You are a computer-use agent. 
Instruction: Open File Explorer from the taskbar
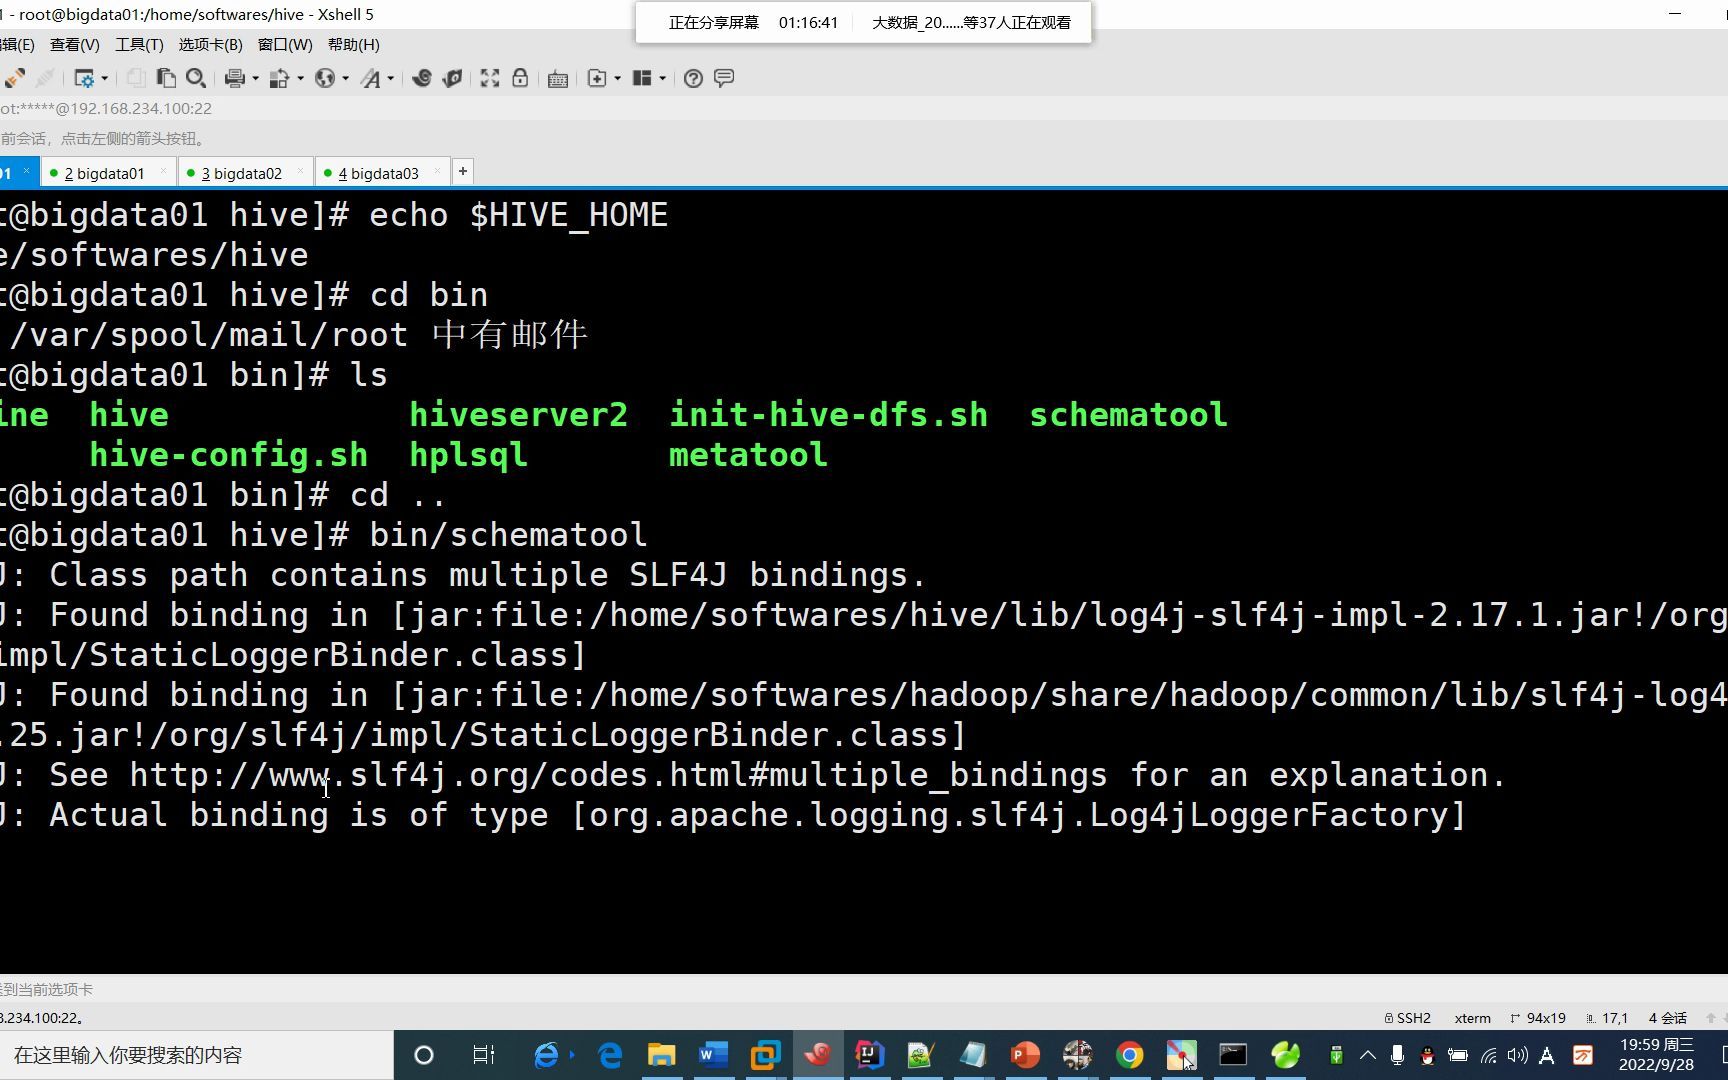pos(661,1055)
